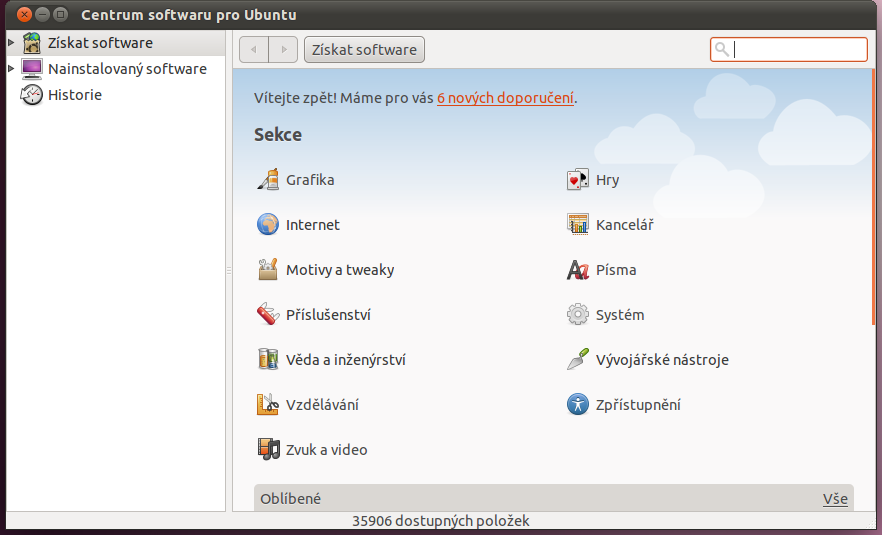882x535 pixels.
Task: Open the Internet section label
Action: click(313, 224)
